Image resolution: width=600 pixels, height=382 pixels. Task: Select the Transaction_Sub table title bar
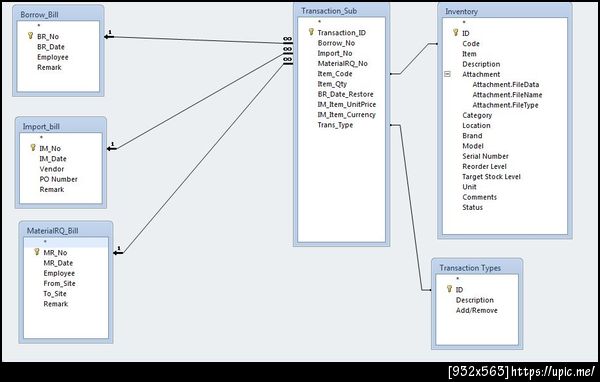(341, 11)
